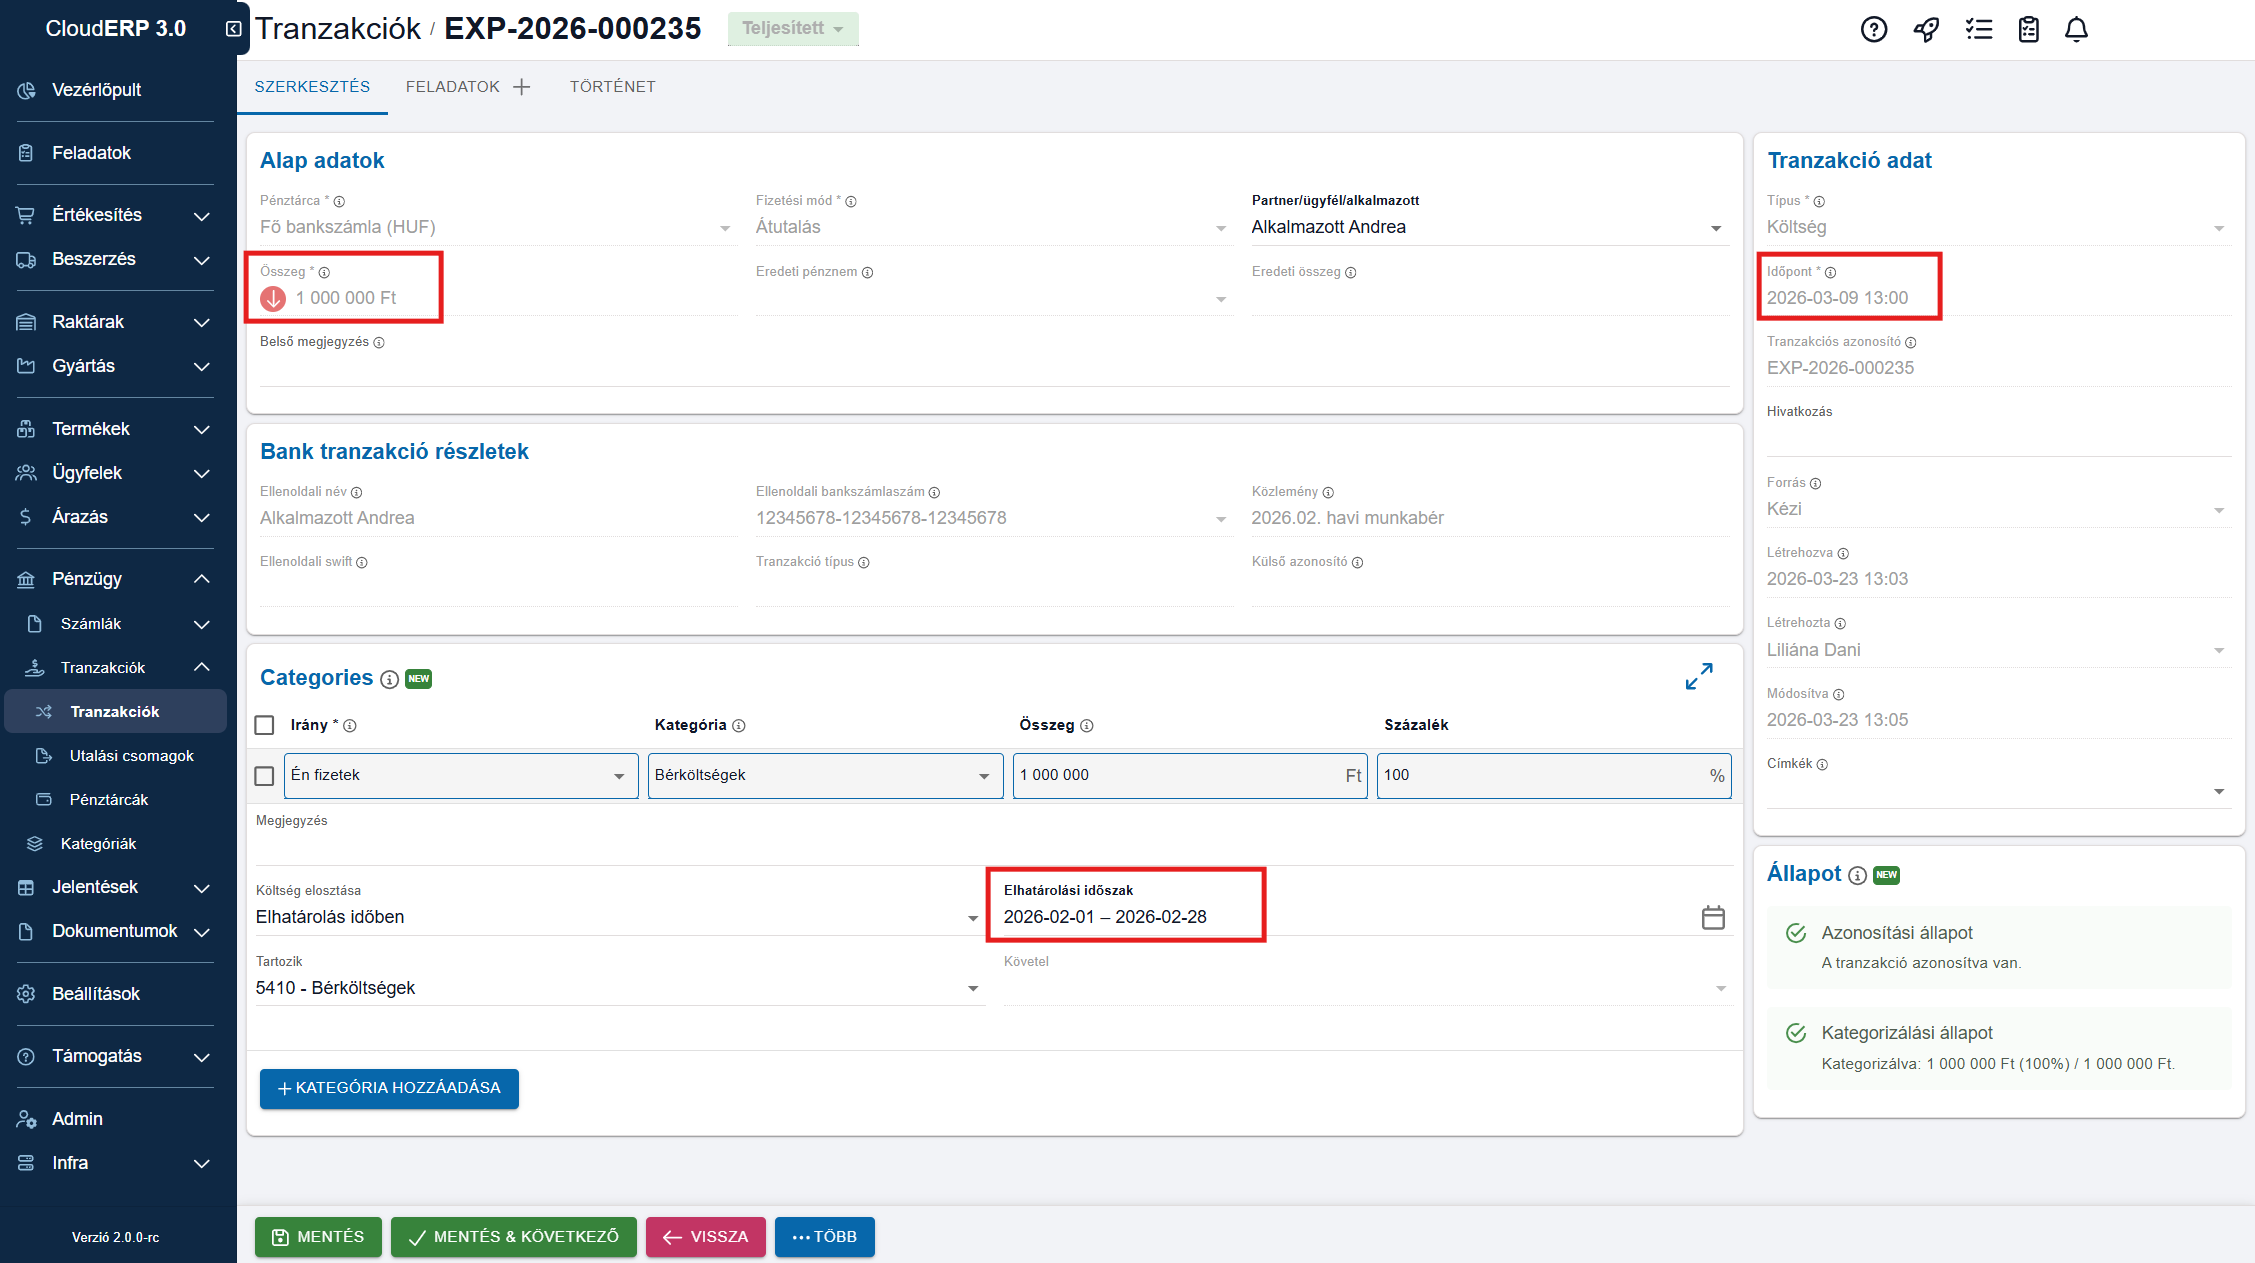
Task: Open the Irány dropdown showing Én fizetek
Action: [460, 776]
